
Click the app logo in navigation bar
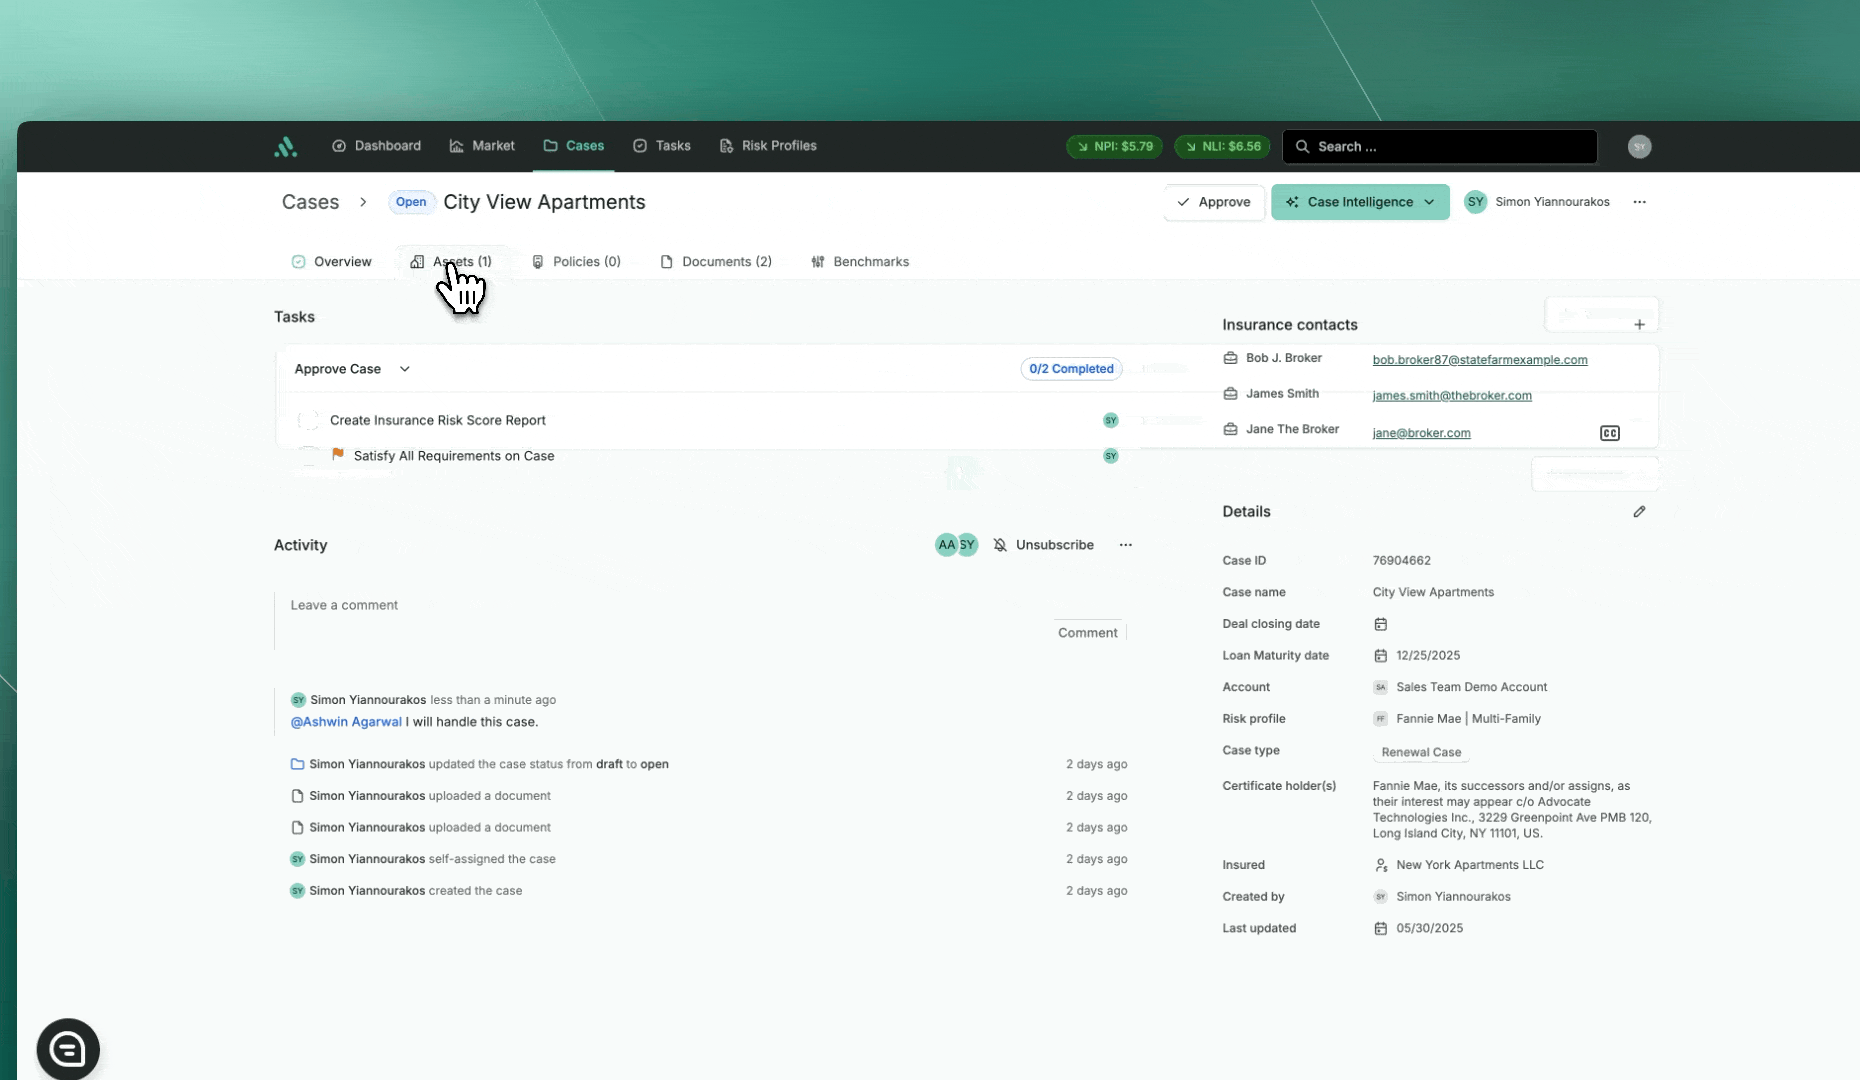[285, 147]
